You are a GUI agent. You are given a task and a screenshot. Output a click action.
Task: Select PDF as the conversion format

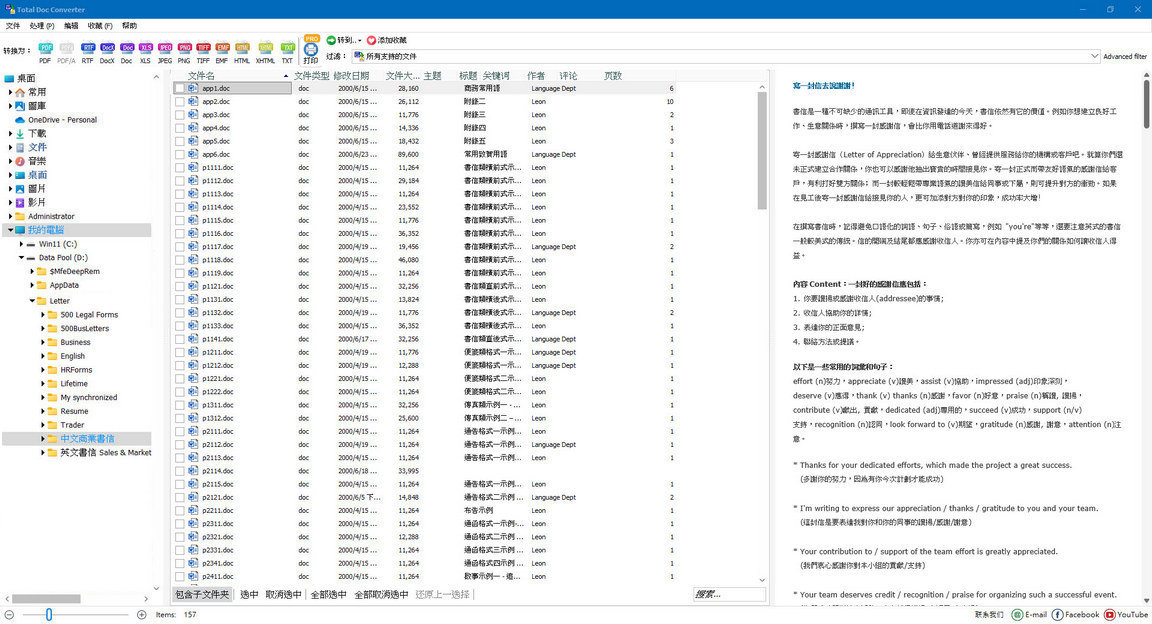(44, 47)
